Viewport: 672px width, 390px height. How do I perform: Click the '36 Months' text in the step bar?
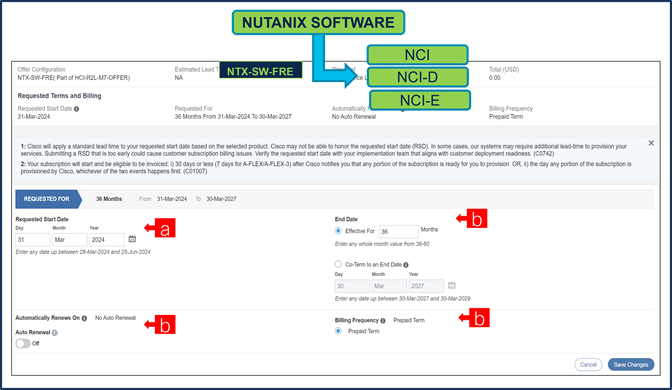tap(109, 199)
